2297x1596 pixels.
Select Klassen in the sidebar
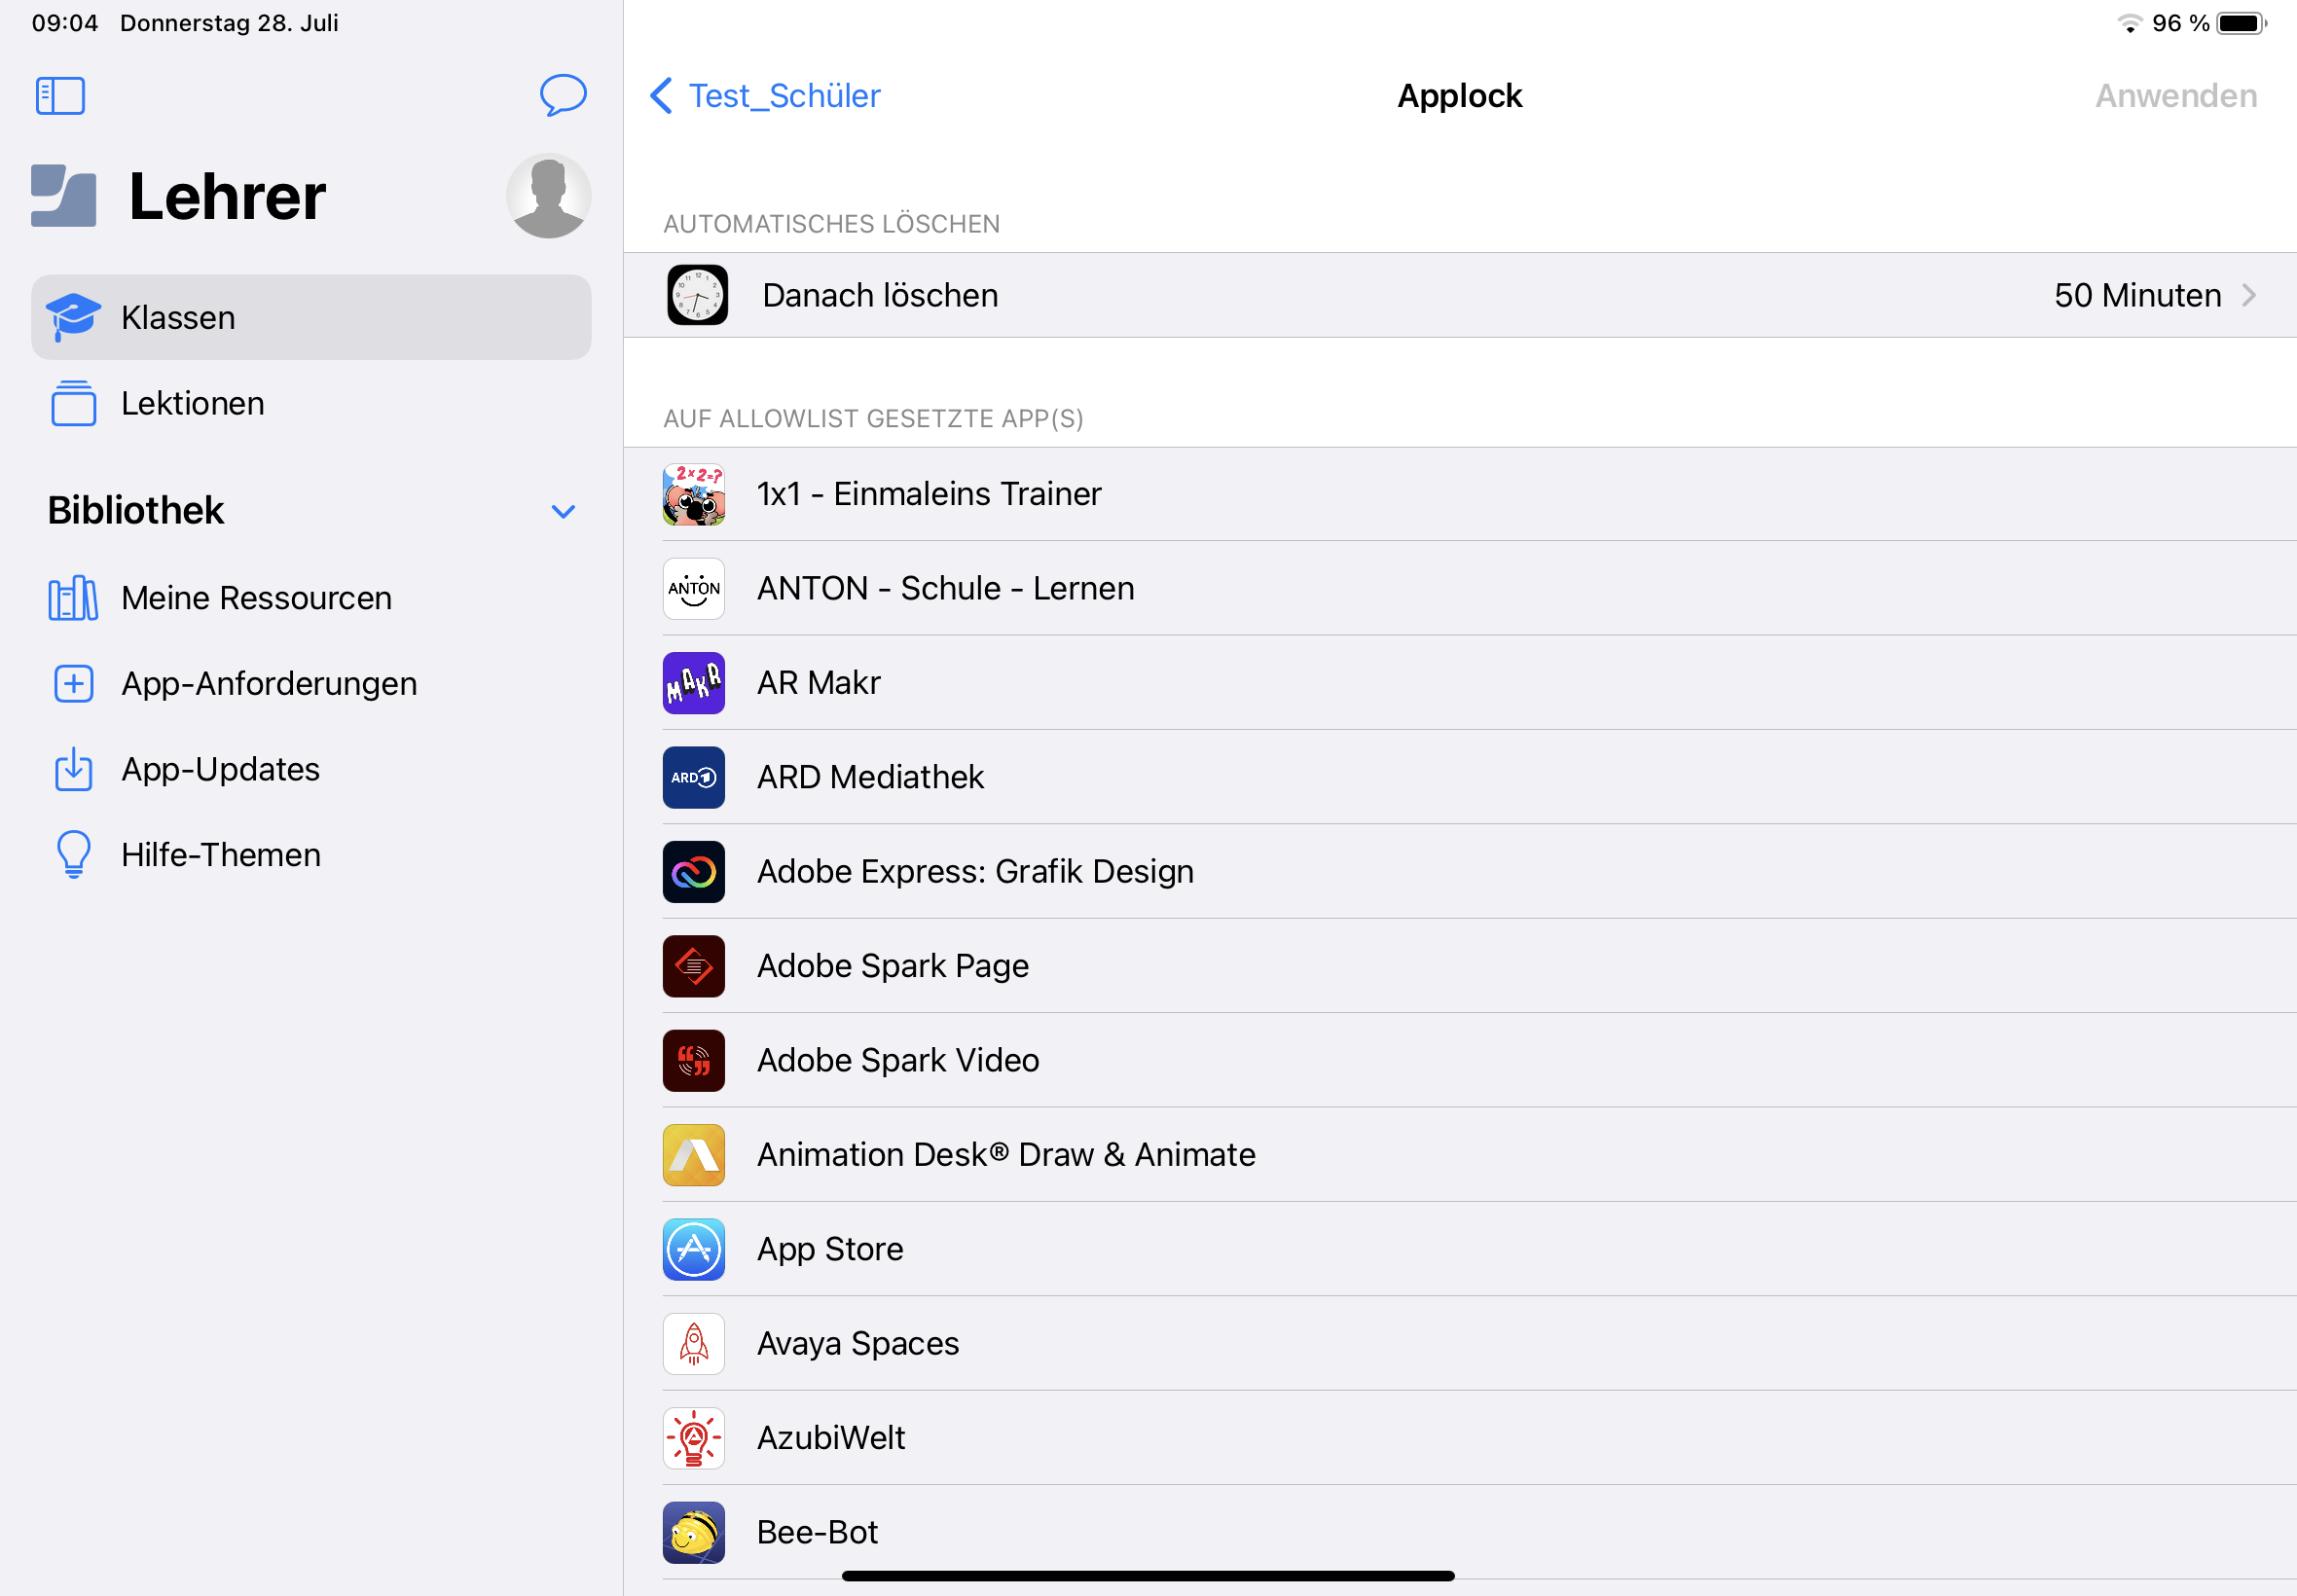click(x=311, y=317)
